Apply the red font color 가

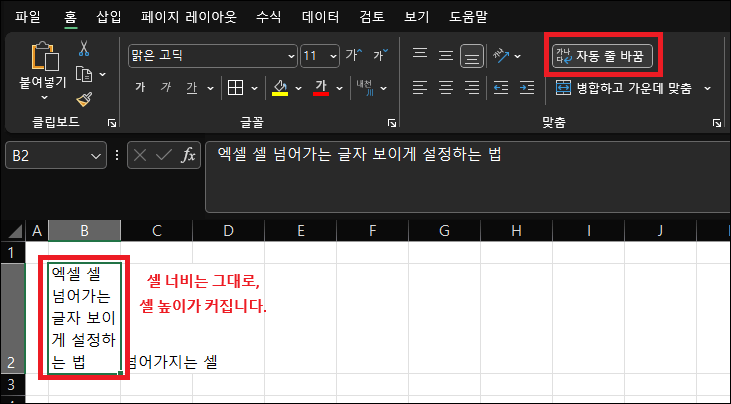[321, 88]
